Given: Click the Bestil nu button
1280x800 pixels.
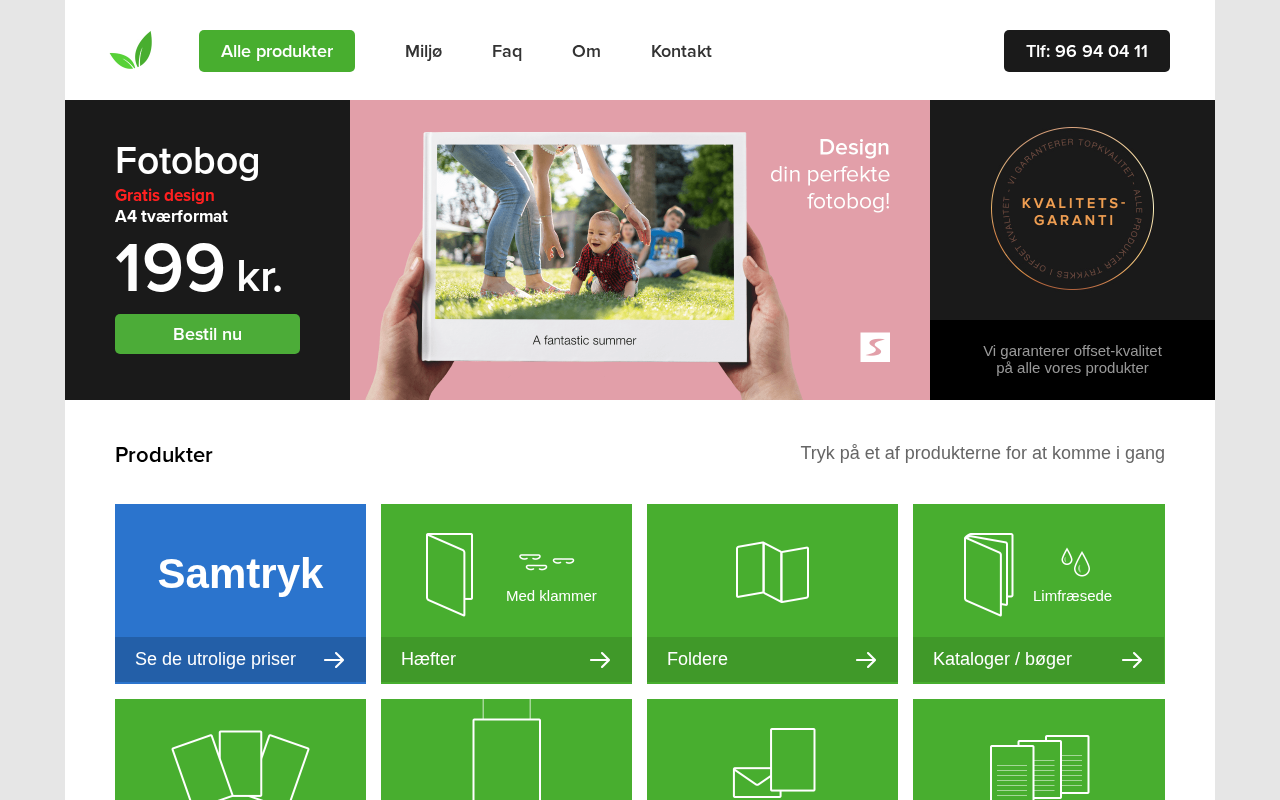Looking at the screenshot, I should [x=207, y=334].
